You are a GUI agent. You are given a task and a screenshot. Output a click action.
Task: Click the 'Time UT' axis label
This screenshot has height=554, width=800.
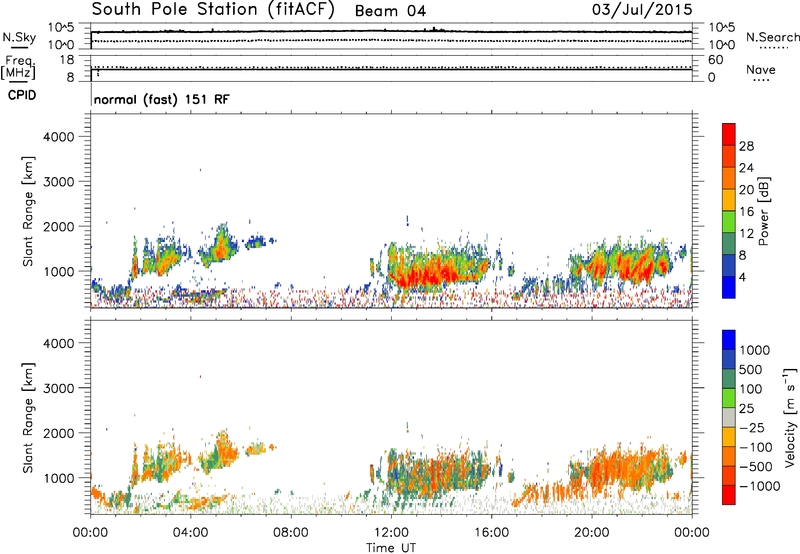pyautogui.click(x=391, y=548)
